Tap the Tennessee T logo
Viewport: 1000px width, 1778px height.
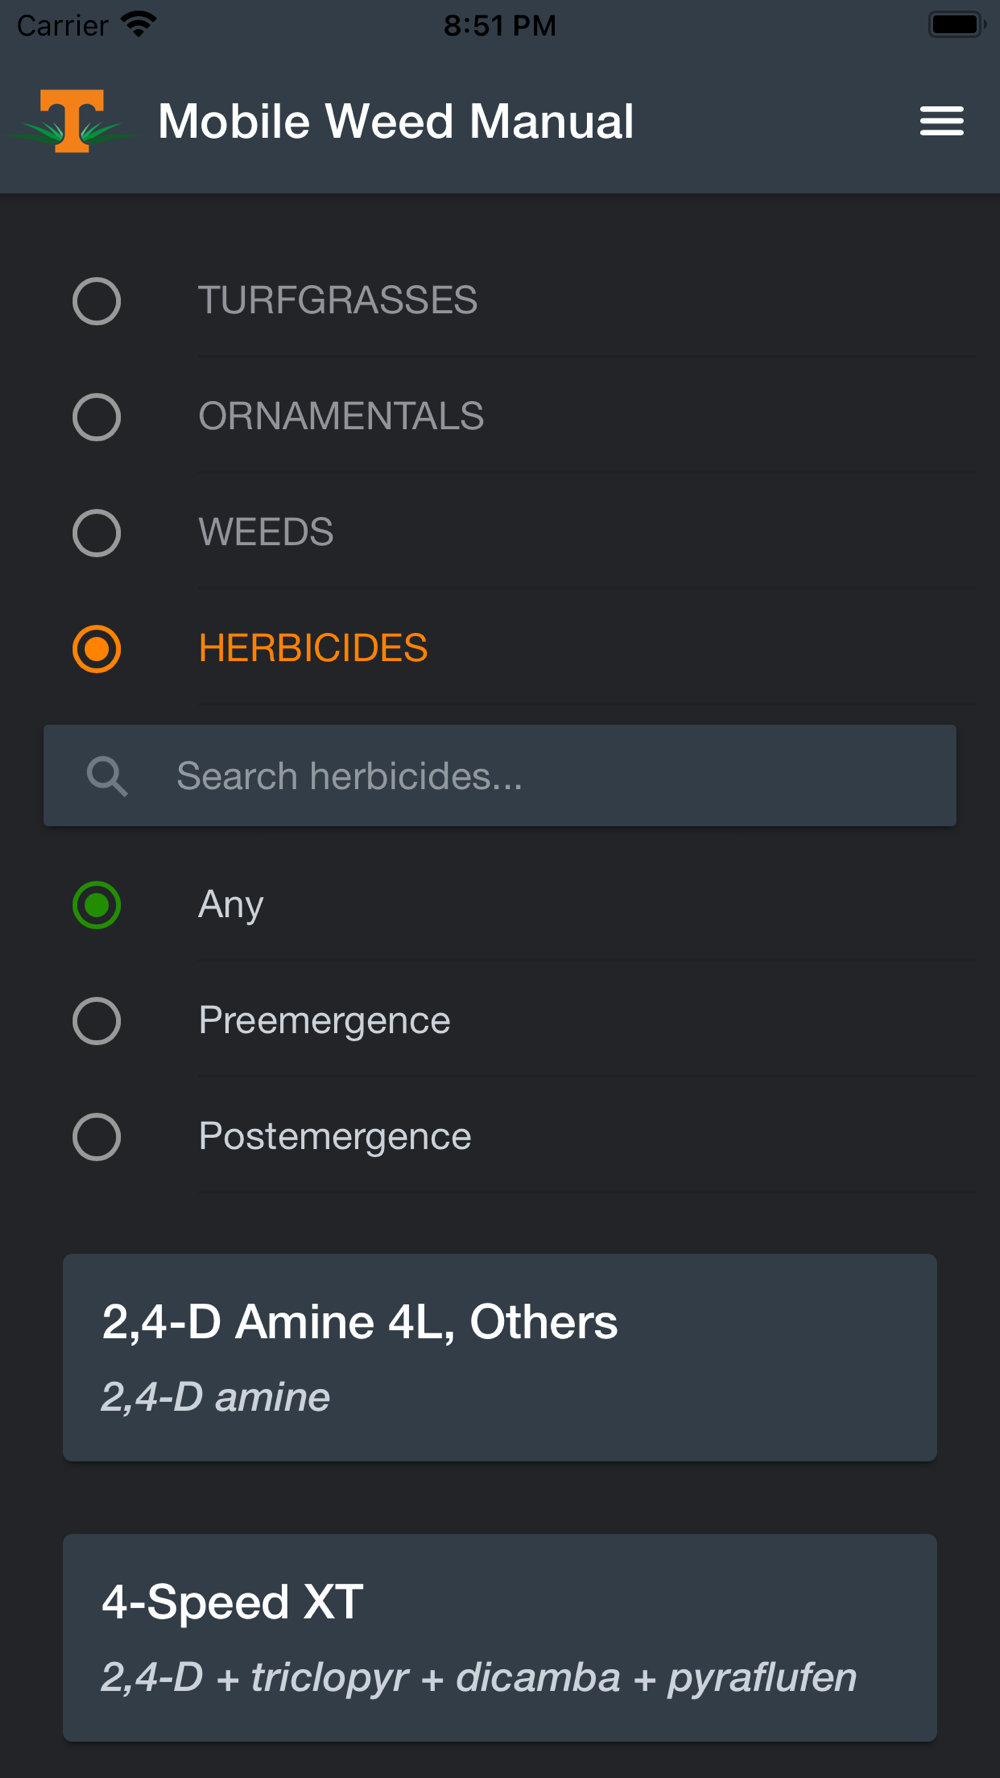tap(72, 122)
